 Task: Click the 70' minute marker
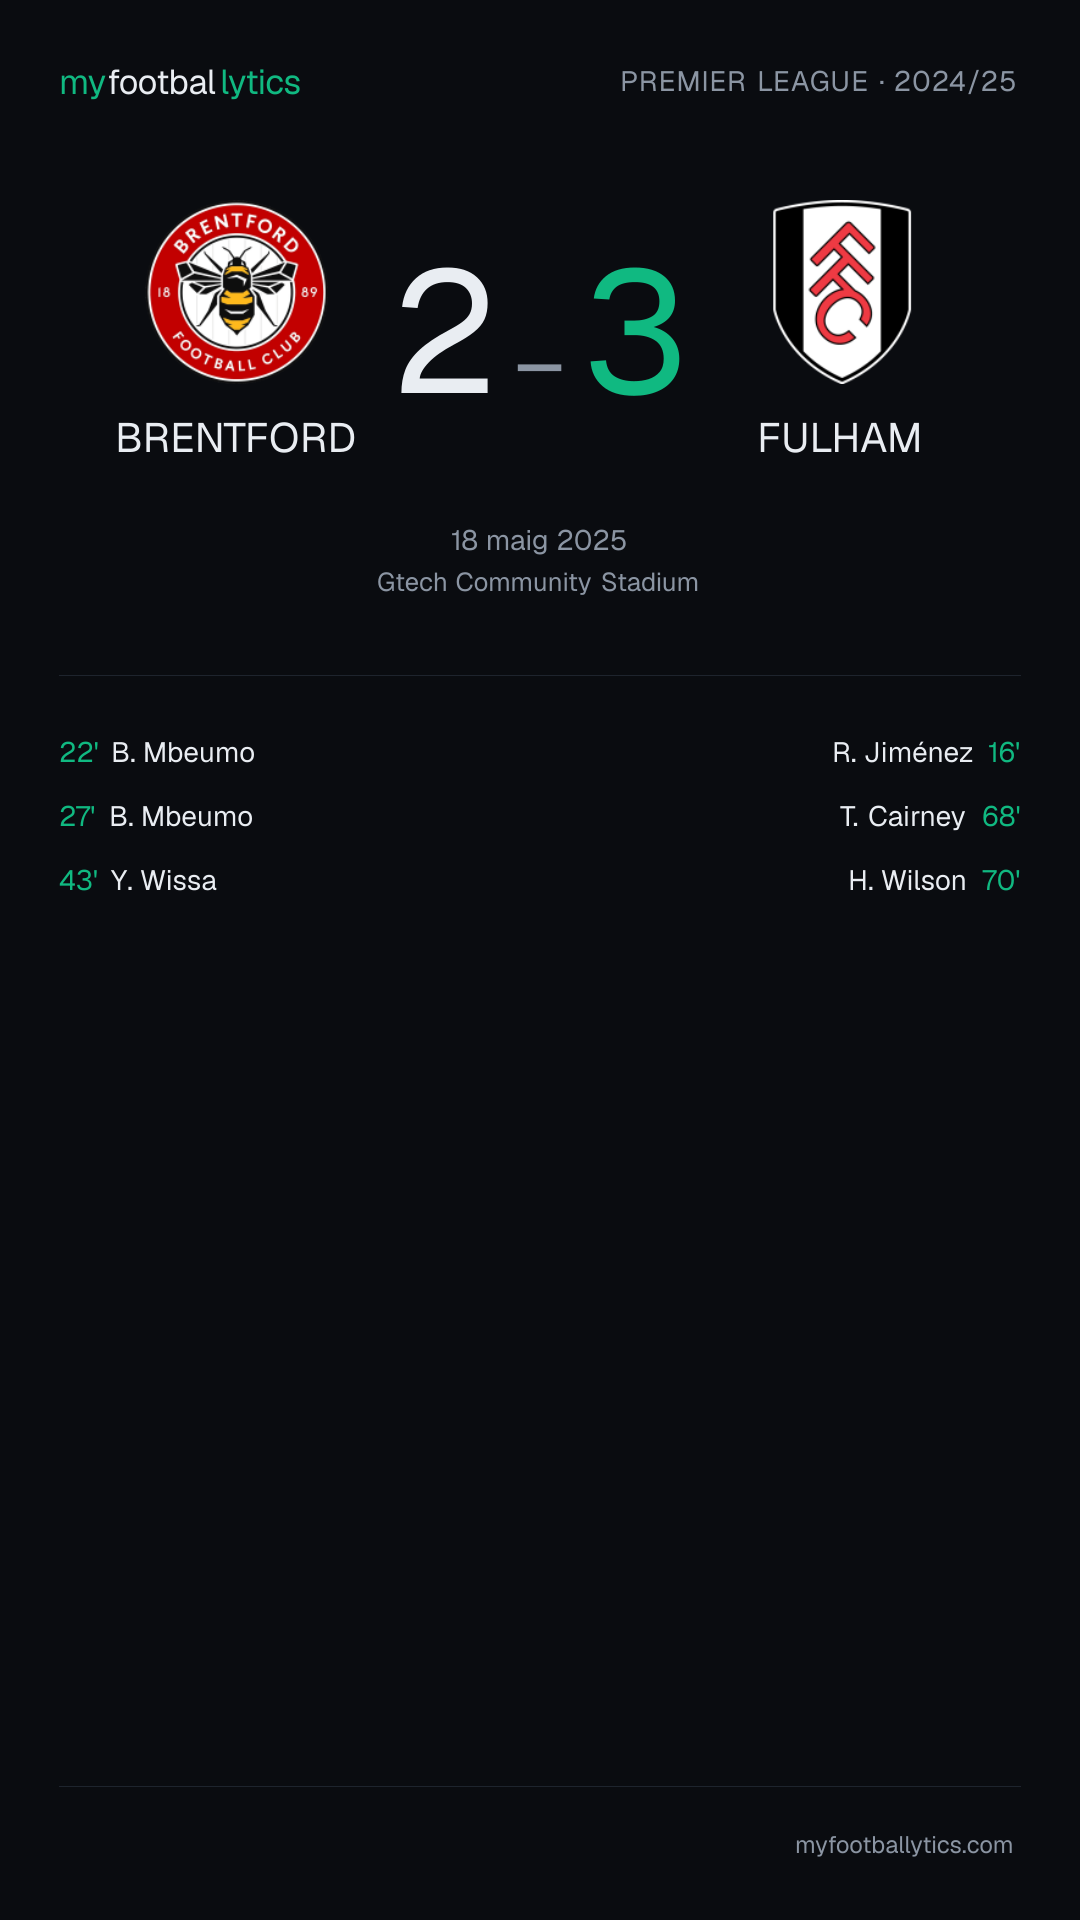[1001, 880]
